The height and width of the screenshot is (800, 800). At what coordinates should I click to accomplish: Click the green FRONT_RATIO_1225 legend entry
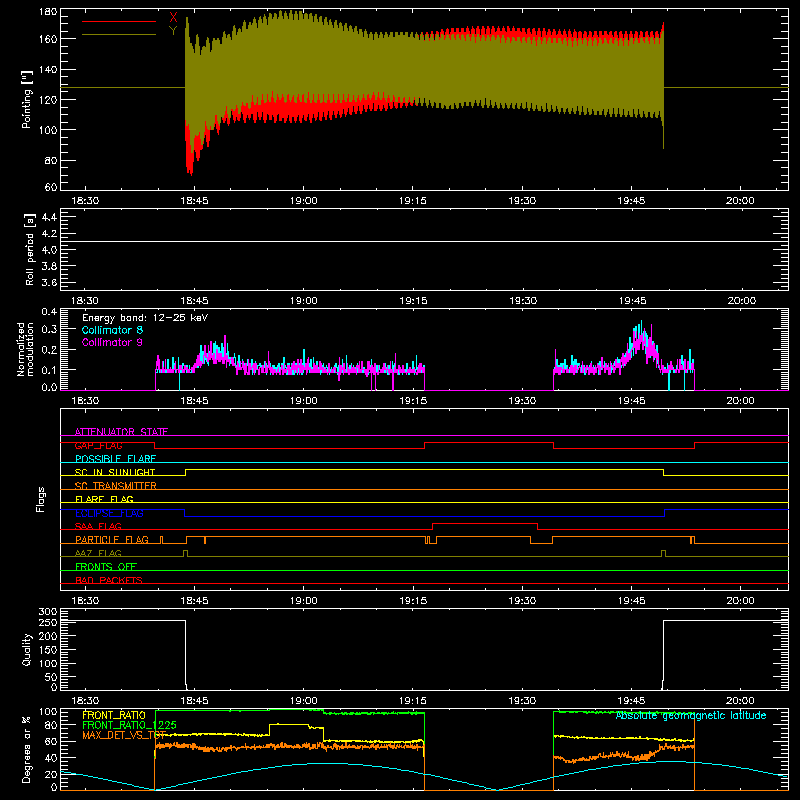[130, 725]
